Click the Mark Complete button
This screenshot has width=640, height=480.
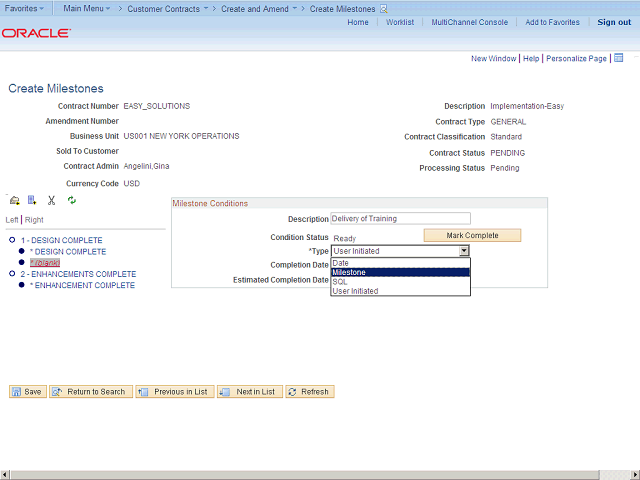[x=472, y=235]
